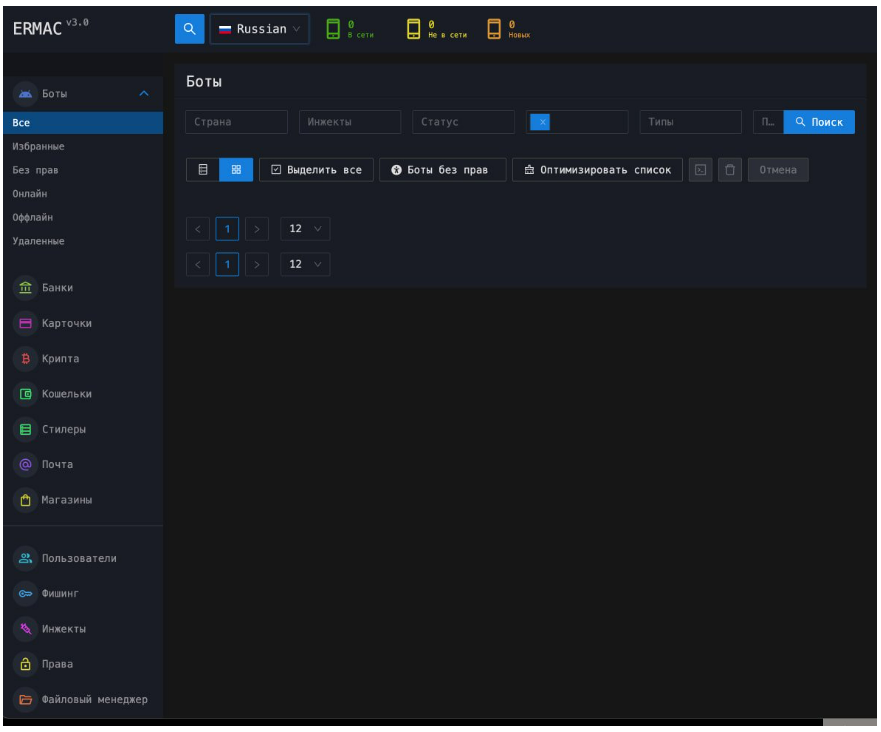Open the Статус filter dropdown
Screen dimensions: 881x732
pyautogui.click(x=464, y=122)
